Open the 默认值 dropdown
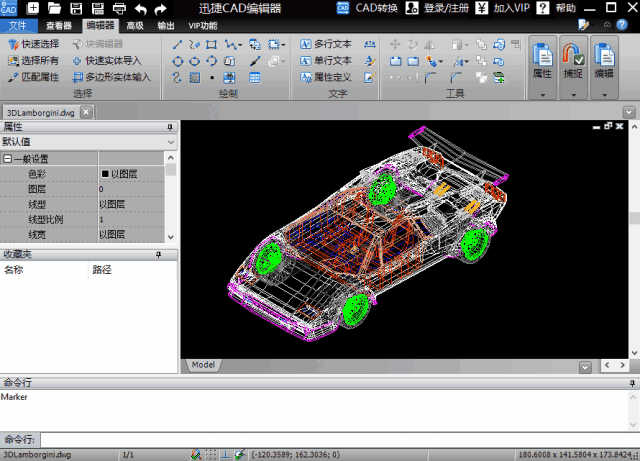 pos(171,142)
